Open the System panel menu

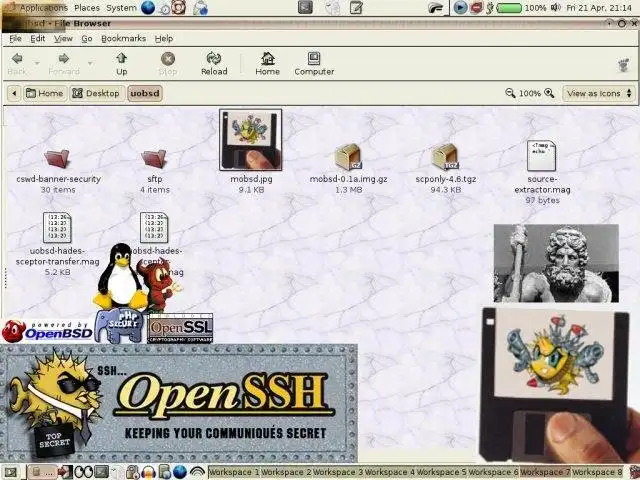tap(121, 8)
